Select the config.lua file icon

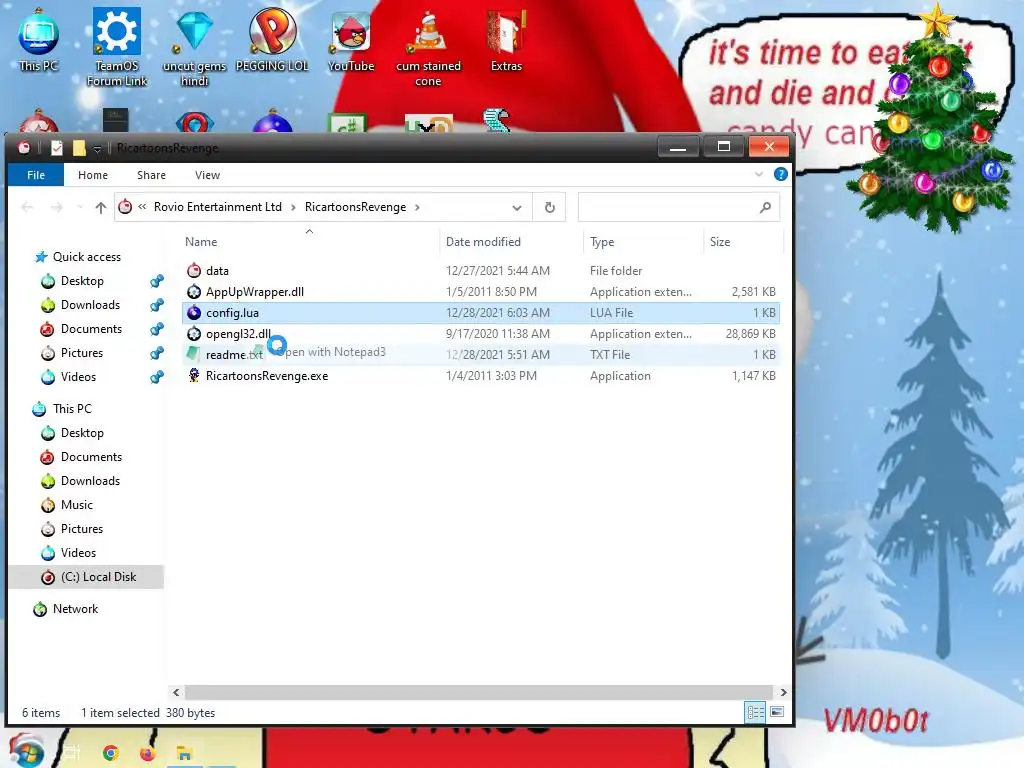click(x=194, y=313)
